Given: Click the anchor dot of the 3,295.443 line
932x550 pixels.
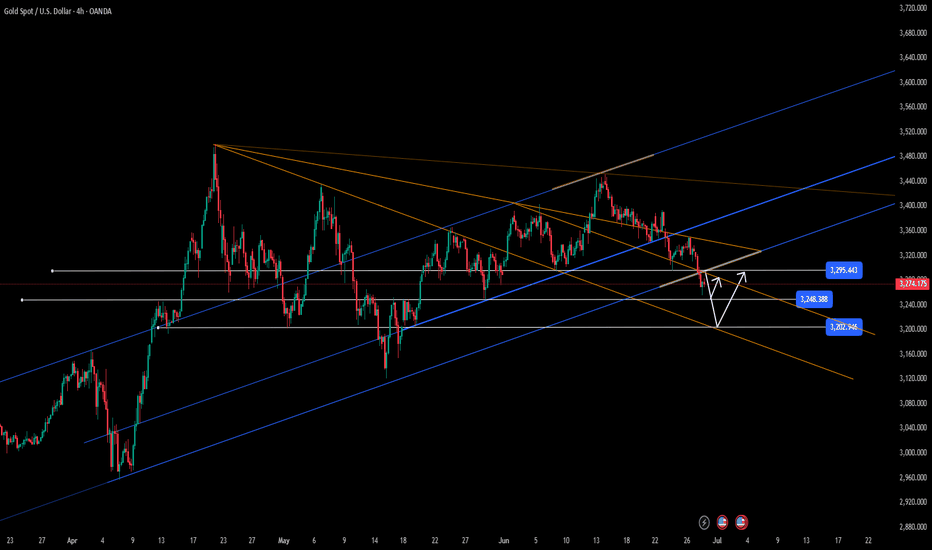Looking at the screenshot, I should click(x=52, y=271).
